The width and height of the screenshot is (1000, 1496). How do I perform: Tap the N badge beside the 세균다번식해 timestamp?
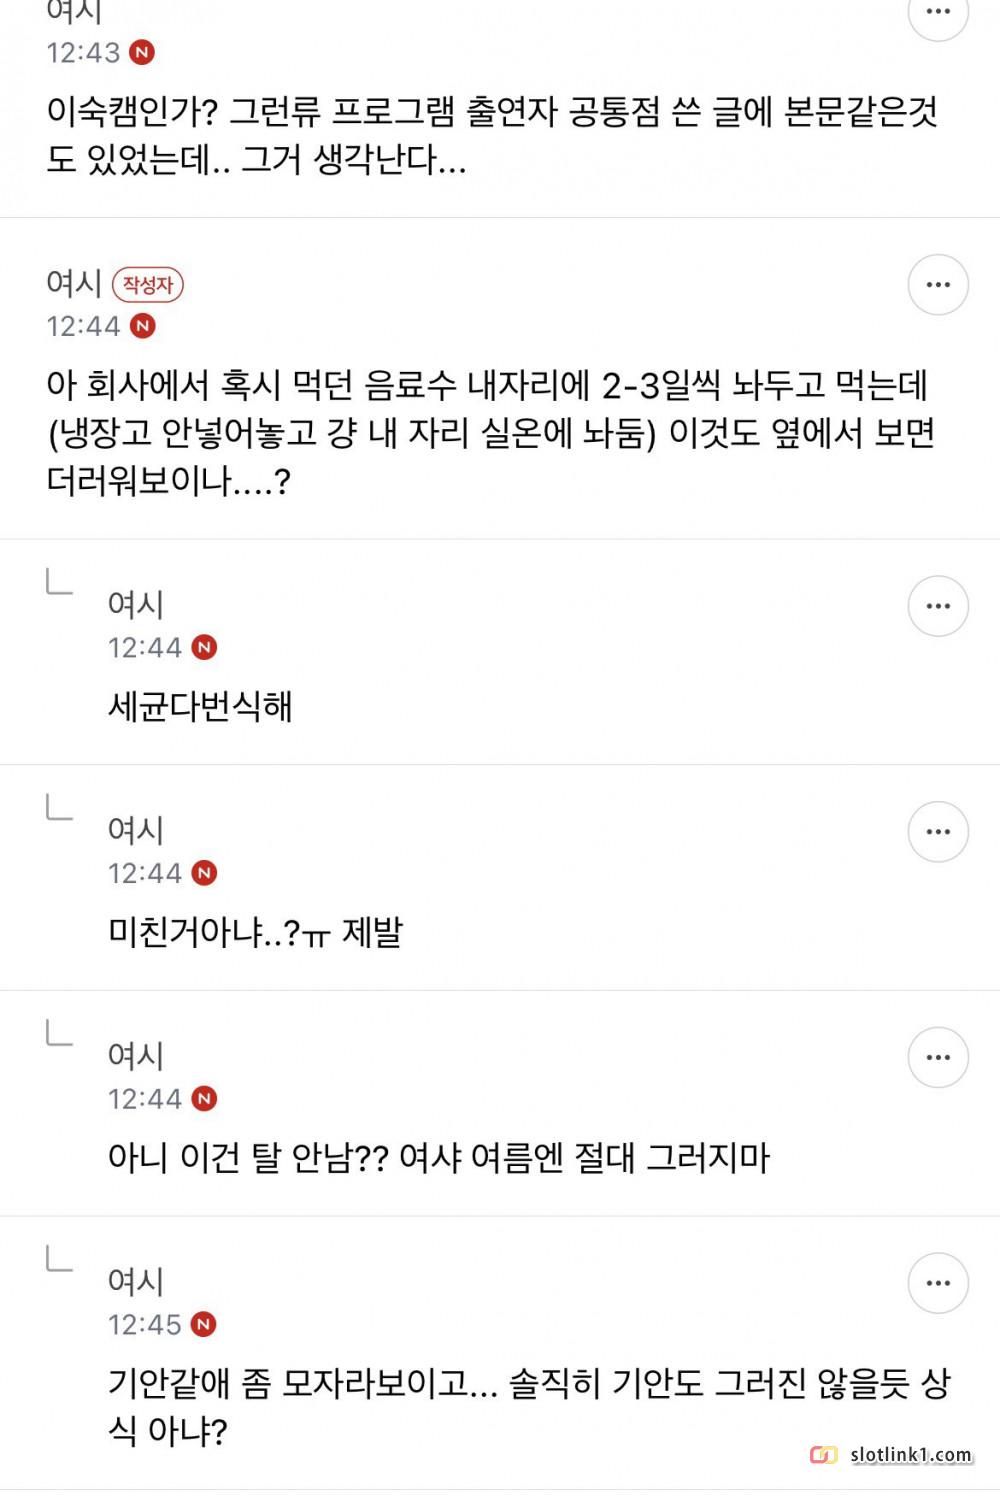tap(204, 648)
